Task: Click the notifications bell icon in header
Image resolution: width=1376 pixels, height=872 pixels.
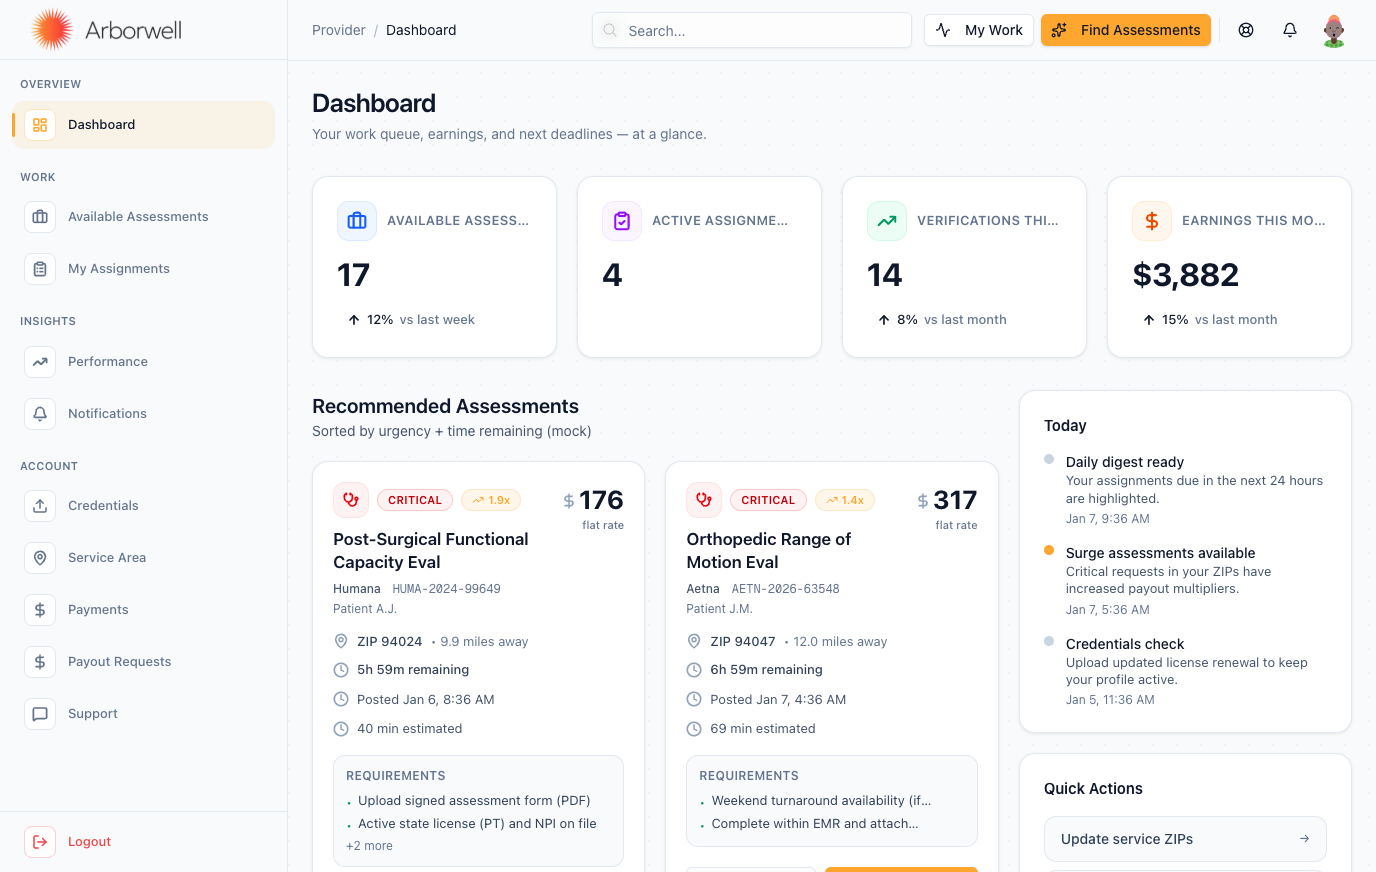Action: pyautogui.click(x=1290, y=30)
